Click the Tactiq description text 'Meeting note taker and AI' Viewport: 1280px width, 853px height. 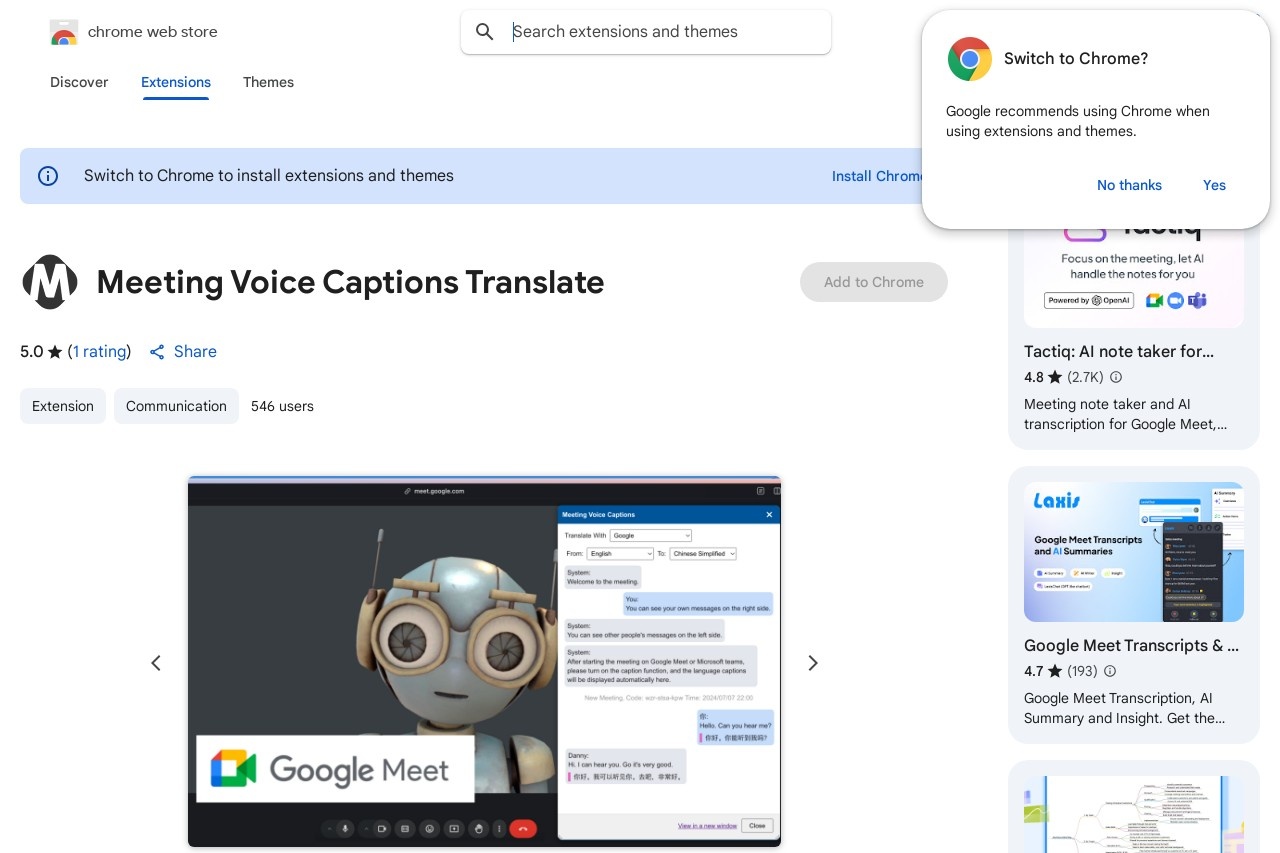(x=1107, y=405)
